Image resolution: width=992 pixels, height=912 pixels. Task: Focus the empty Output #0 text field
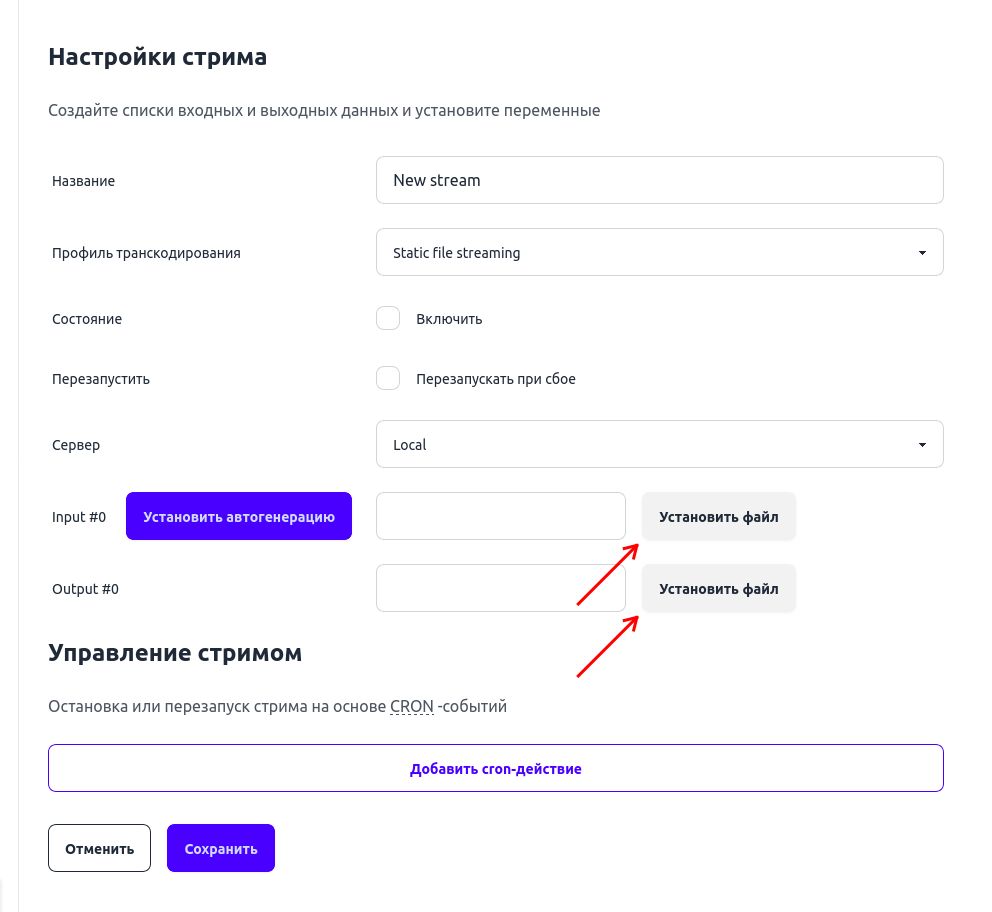pyautogui.click(x=500, y=588)
